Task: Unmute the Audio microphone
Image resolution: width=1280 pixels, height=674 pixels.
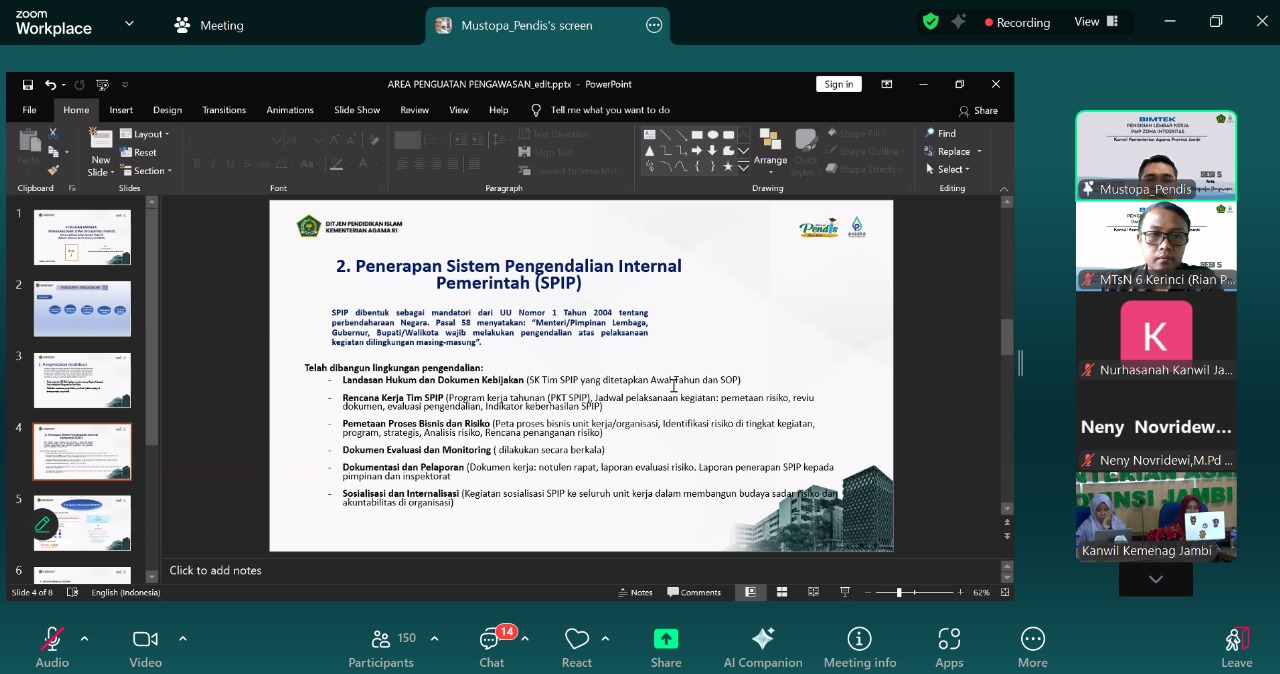Action: (x=52, y=640)
